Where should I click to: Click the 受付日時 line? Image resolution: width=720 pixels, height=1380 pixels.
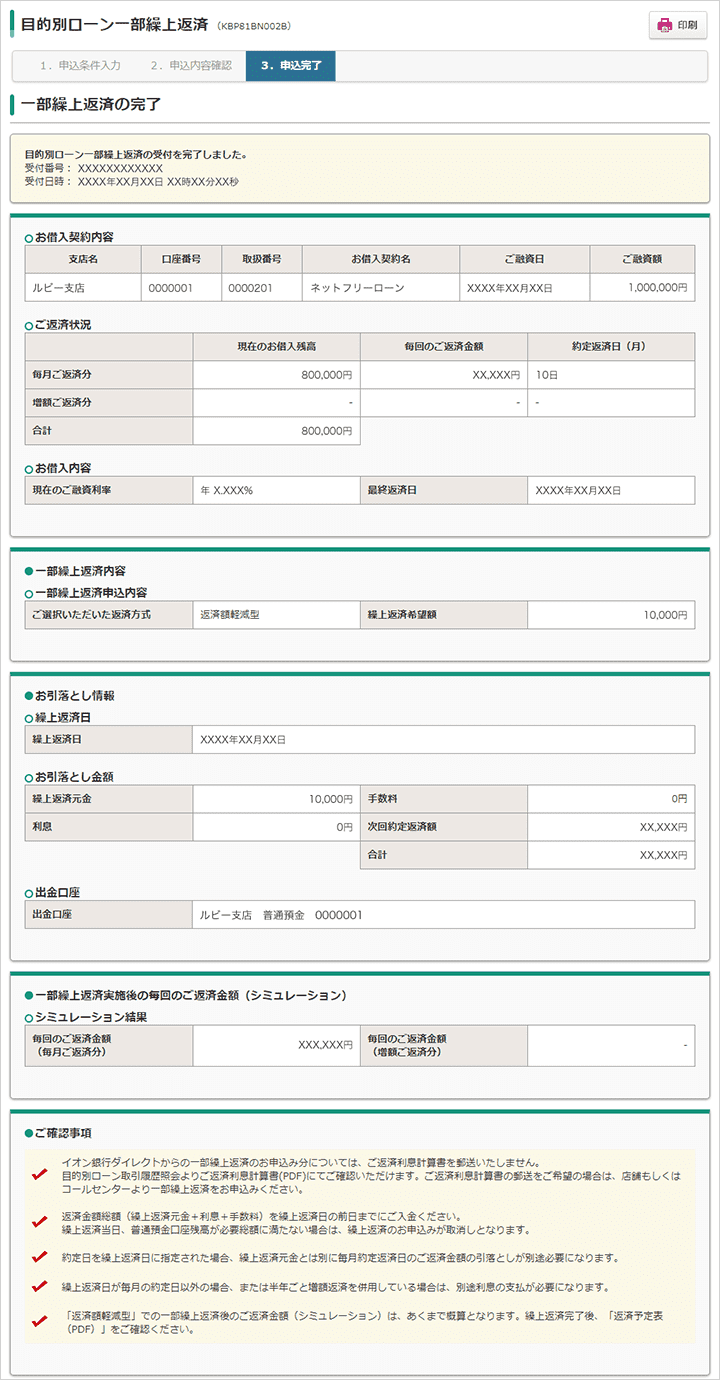(132, 182)
